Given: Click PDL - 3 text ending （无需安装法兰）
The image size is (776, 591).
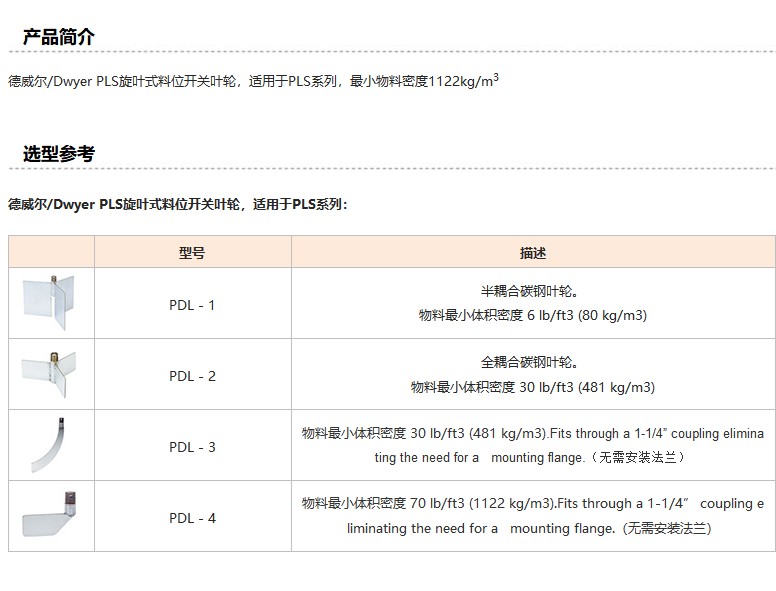Looking at the screenshot, I should pos(531,457).
